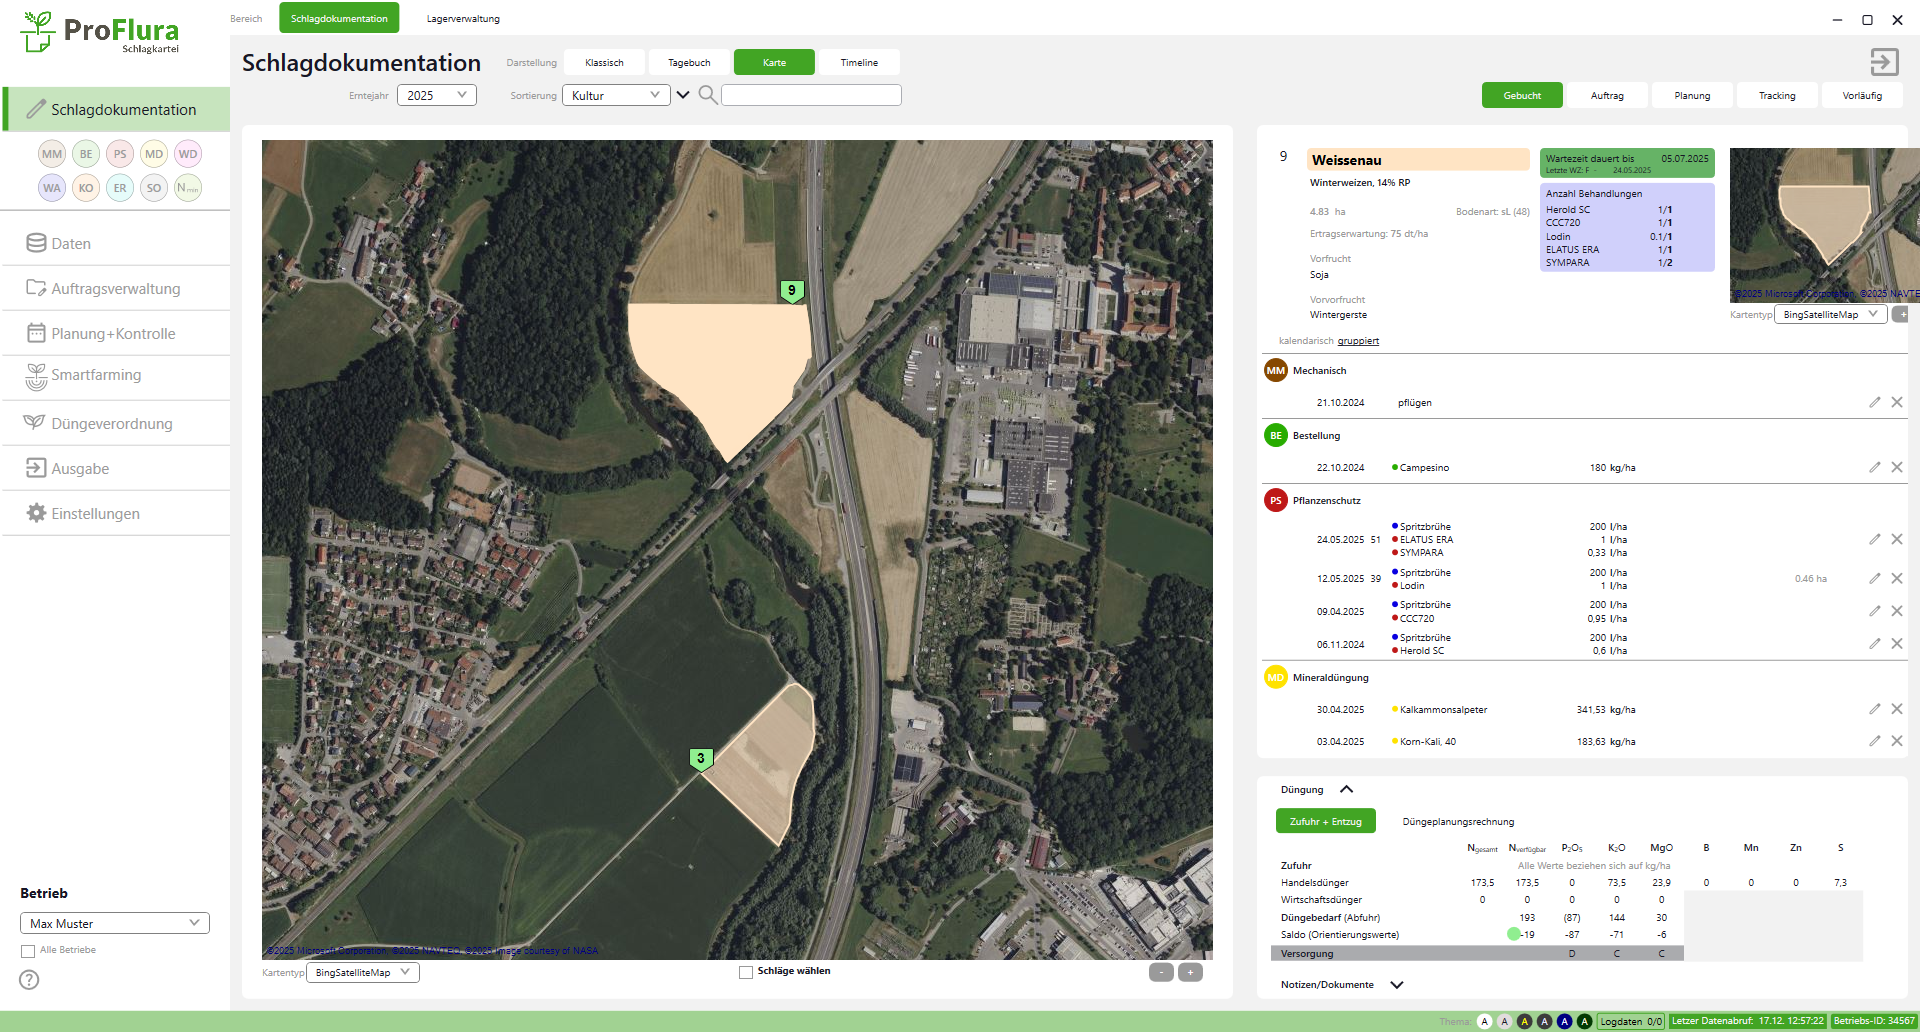
Task: Expand the Notizen/Dokumente section
Action: [1397, 985]
